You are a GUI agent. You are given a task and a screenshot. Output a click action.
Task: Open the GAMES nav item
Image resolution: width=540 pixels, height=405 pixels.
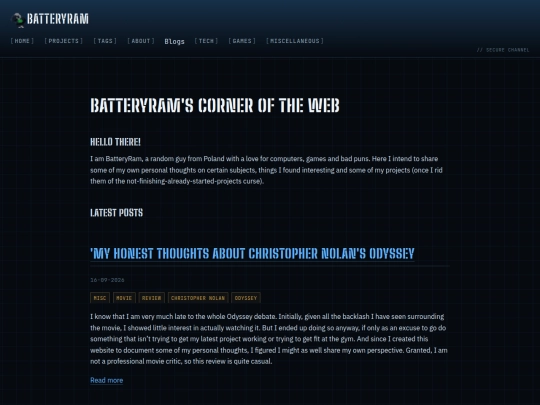242,41
